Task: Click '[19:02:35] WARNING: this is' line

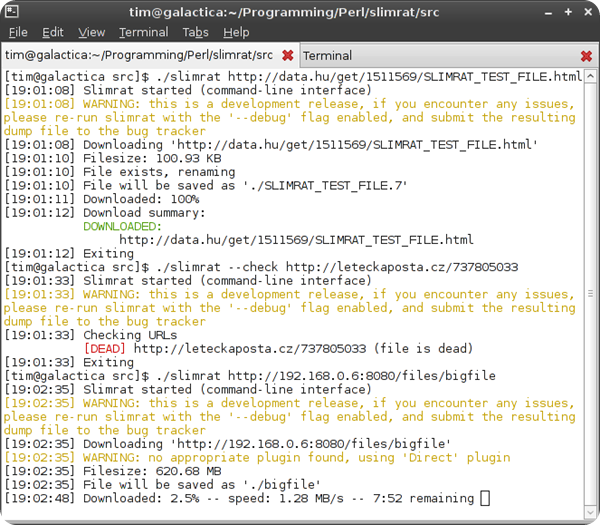Action: [x=289, y=403]
